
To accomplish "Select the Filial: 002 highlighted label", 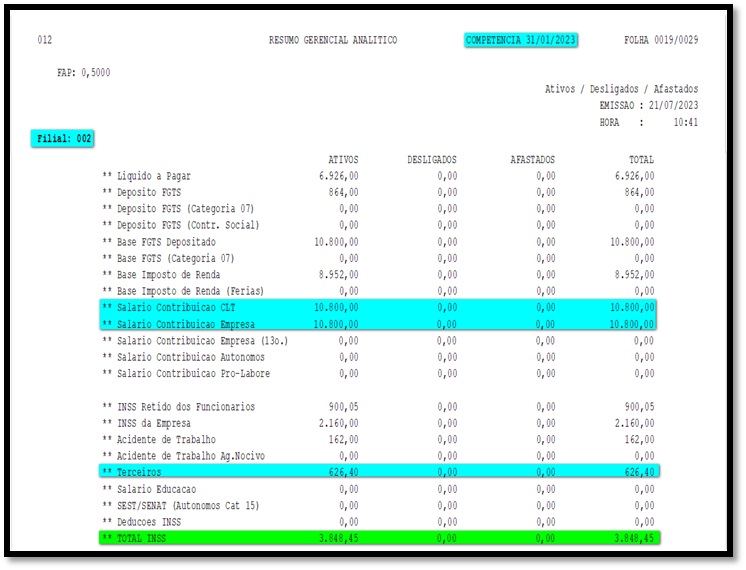I will (63, 138).
